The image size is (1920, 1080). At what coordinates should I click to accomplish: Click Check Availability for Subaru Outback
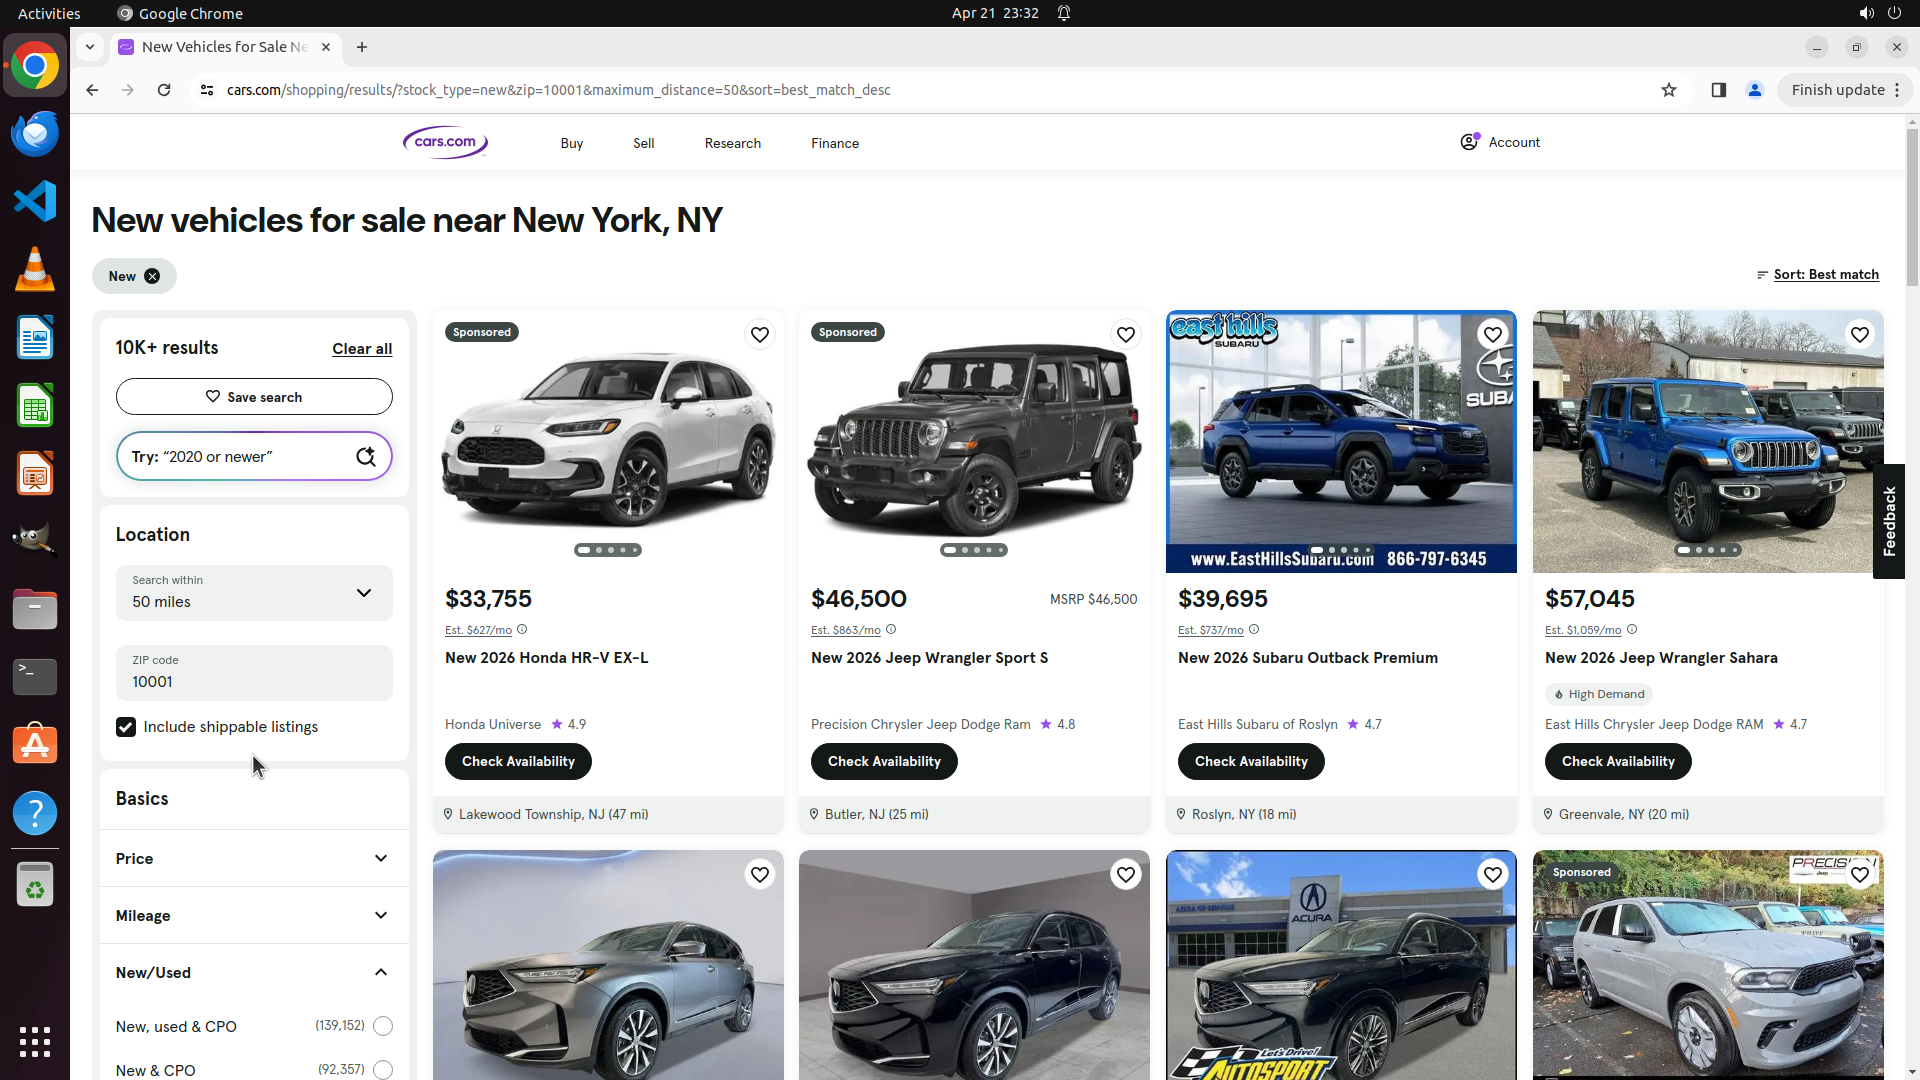pyautogui.click(x=1250, y=762)
